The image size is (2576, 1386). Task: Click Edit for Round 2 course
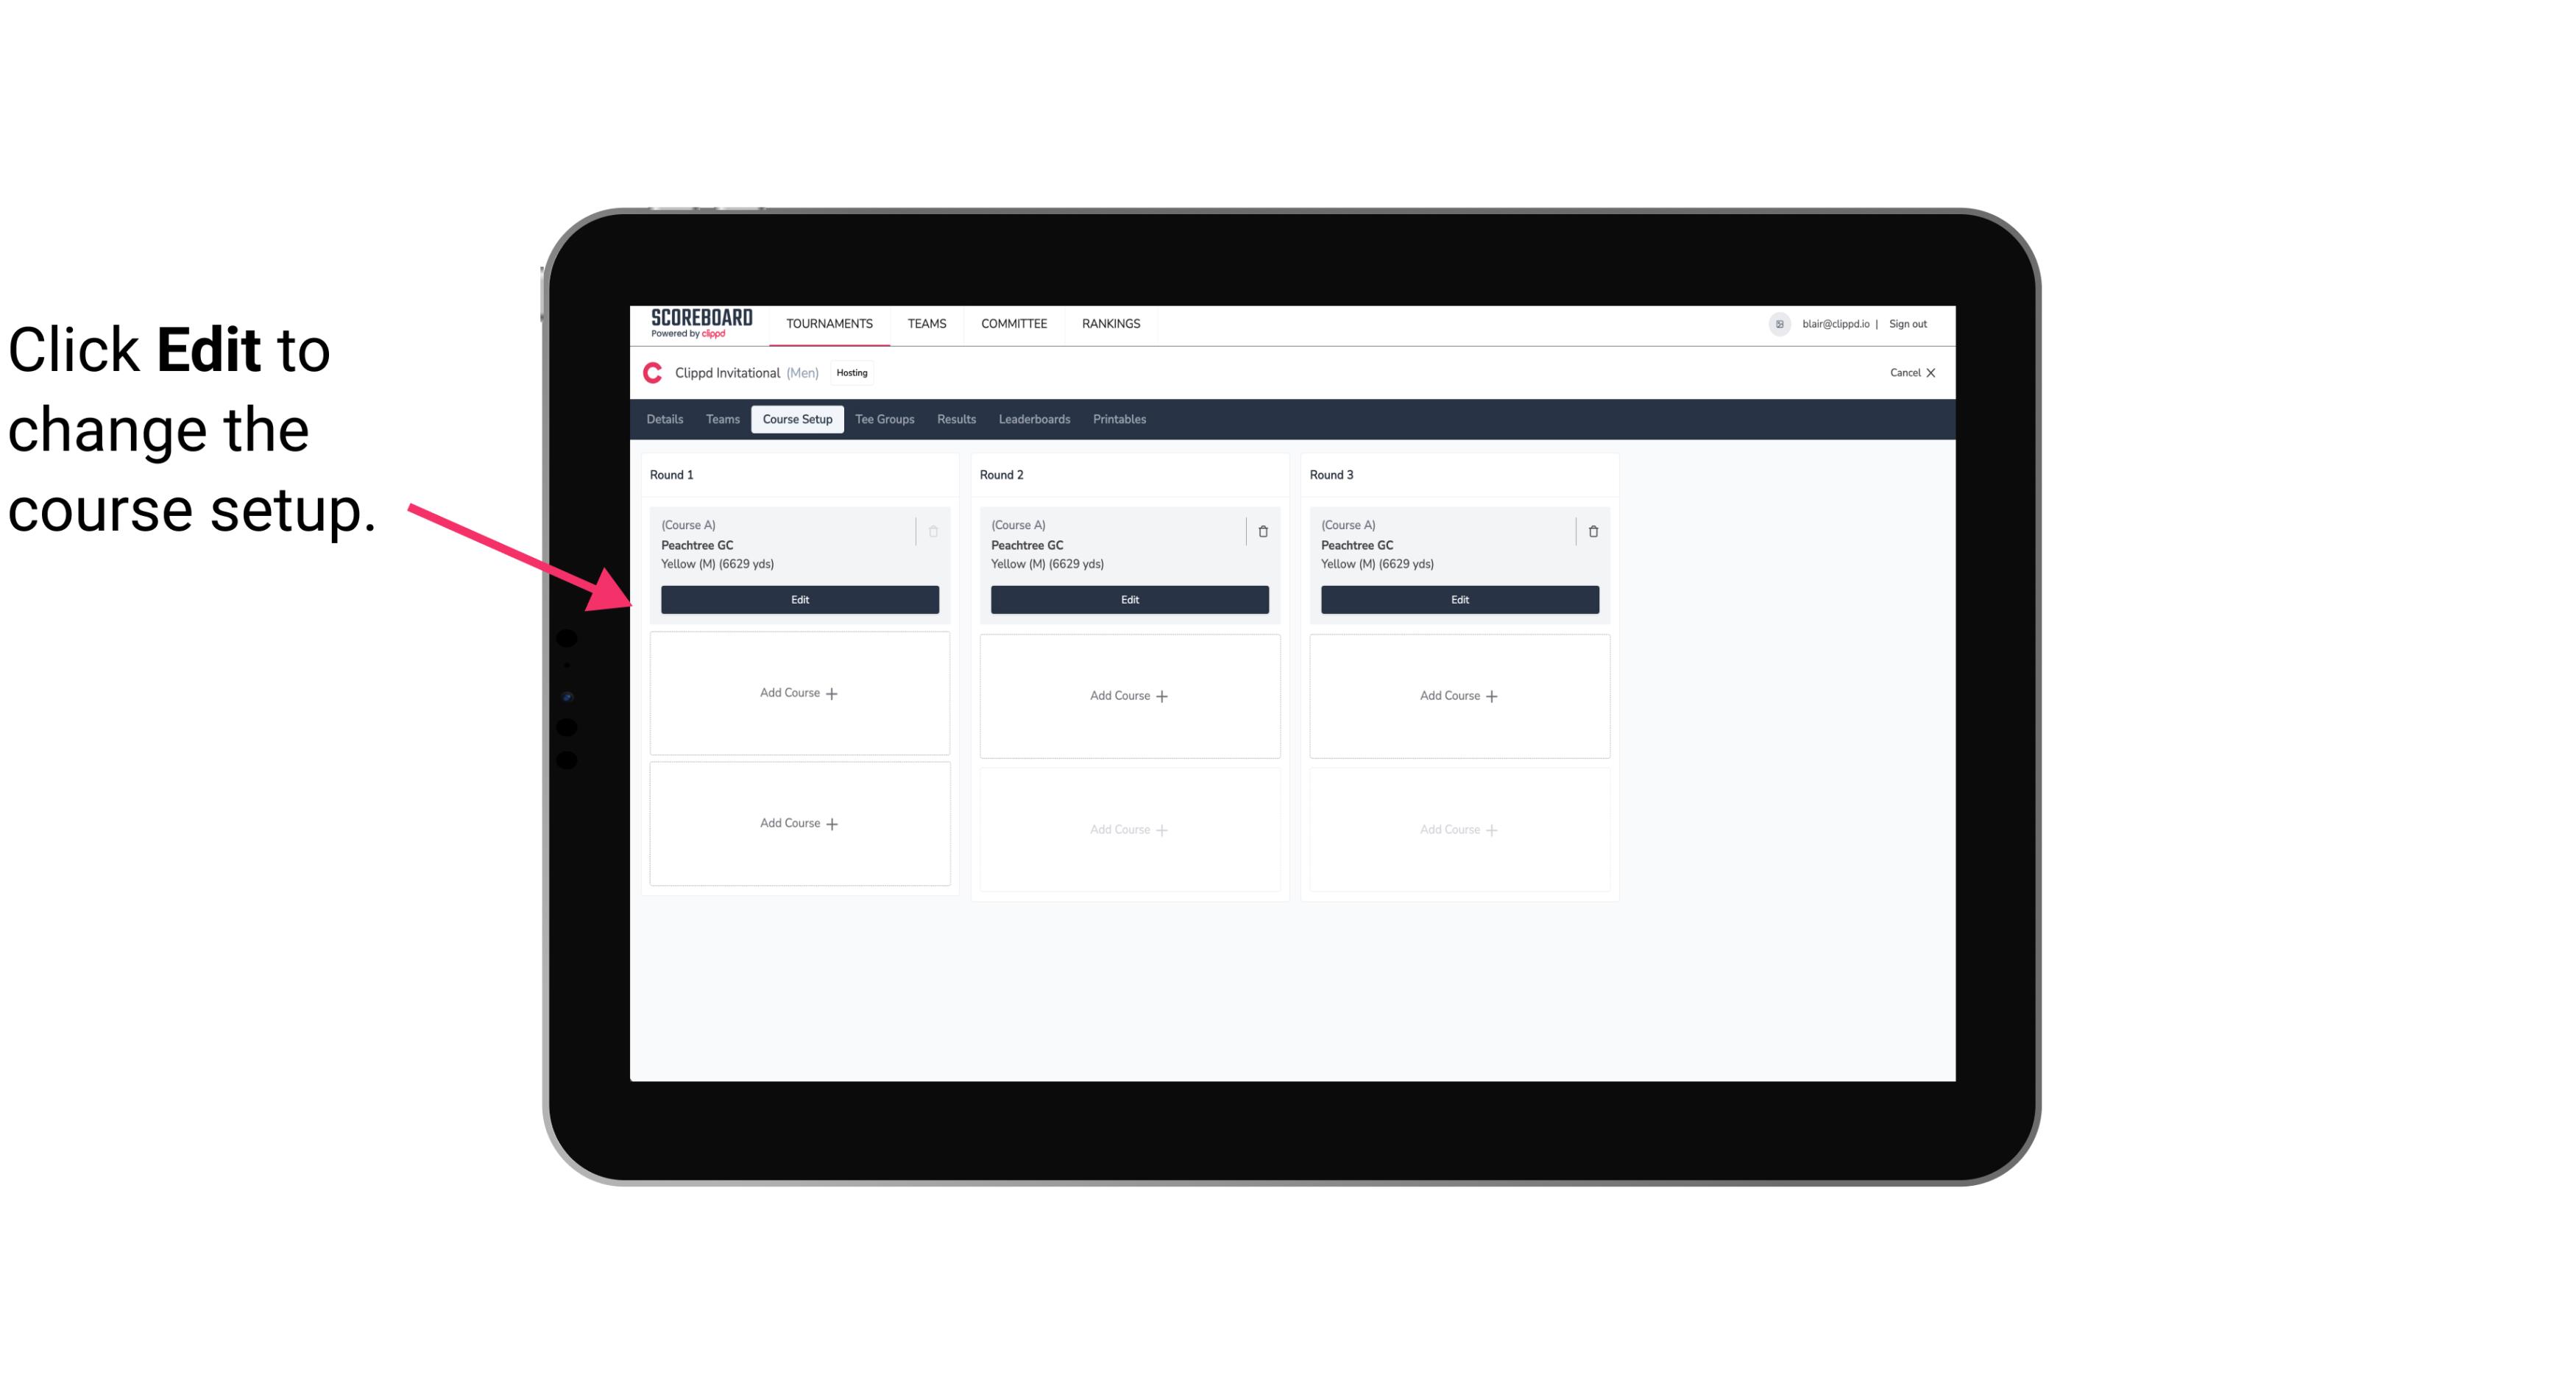[1128, 599]
